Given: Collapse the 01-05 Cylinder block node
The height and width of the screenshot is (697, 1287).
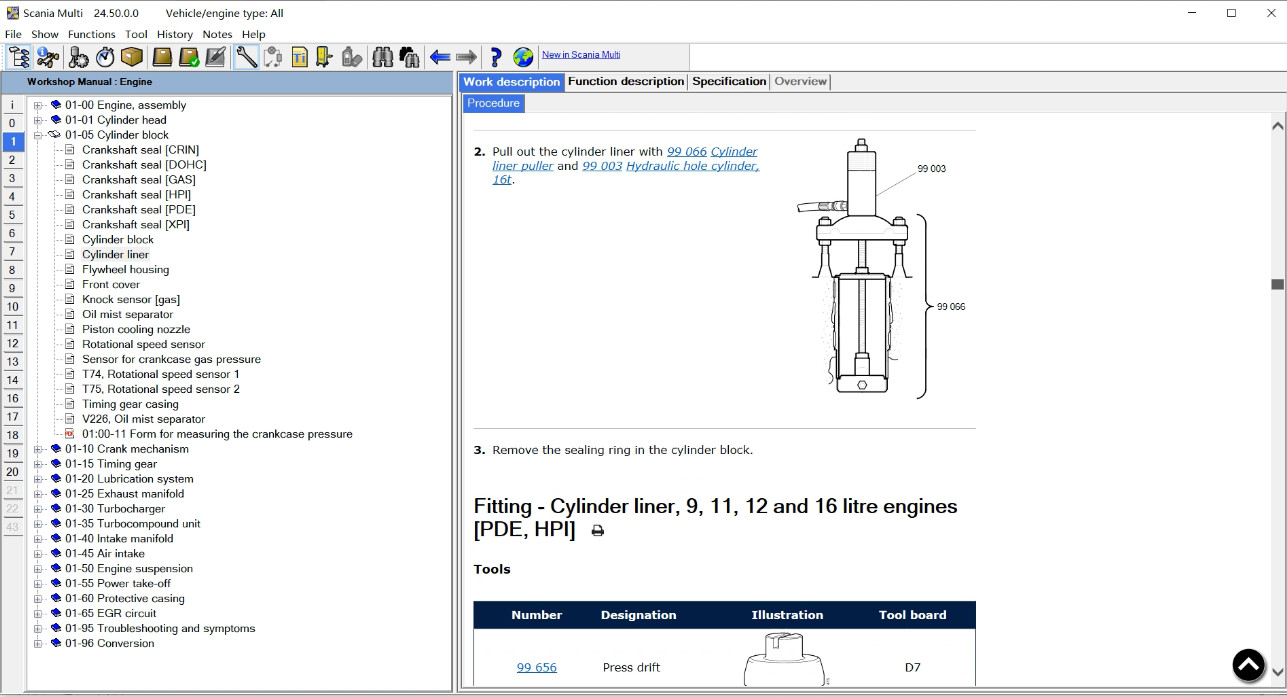Looking at the screenshot, I should [38, 135].
